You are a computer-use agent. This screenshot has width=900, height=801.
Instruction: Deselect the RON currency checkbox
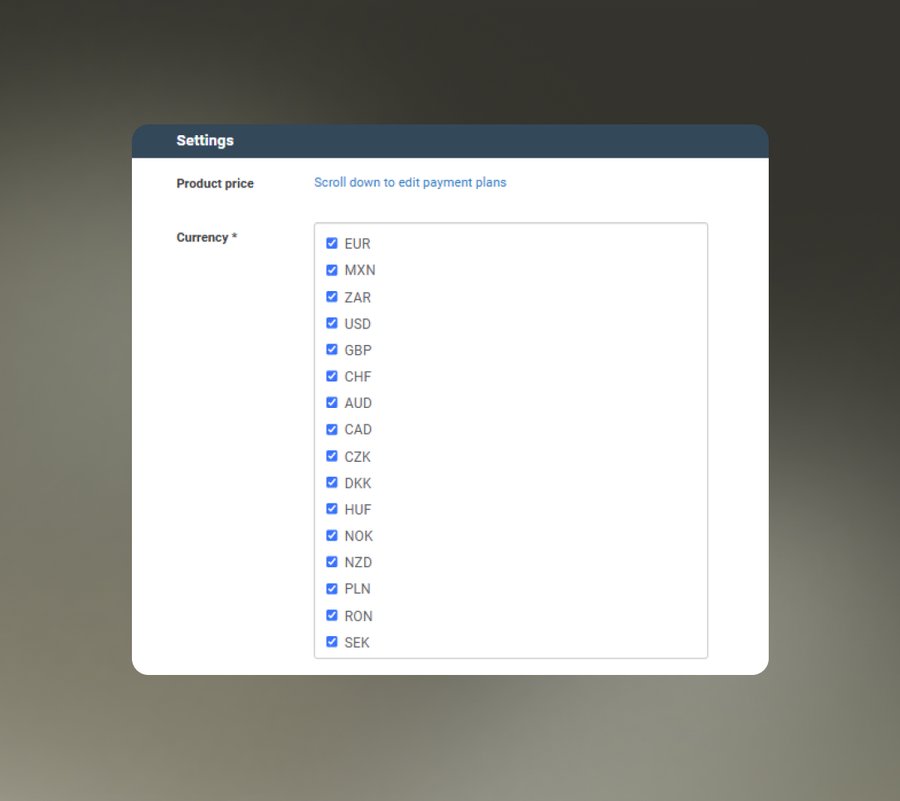point(332,615)
